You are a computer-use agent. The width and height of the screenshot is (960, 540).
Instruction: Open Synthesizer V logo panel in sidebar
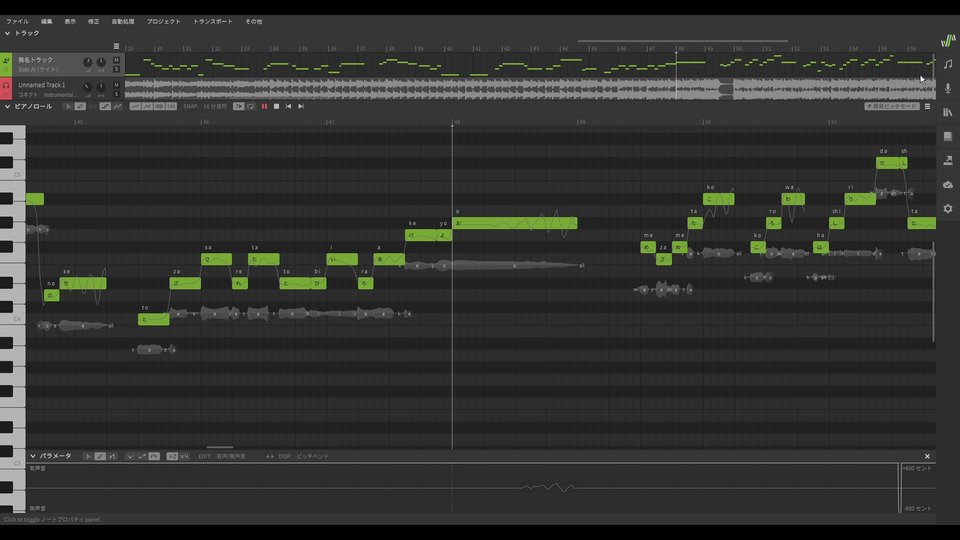tap(948, 40)
